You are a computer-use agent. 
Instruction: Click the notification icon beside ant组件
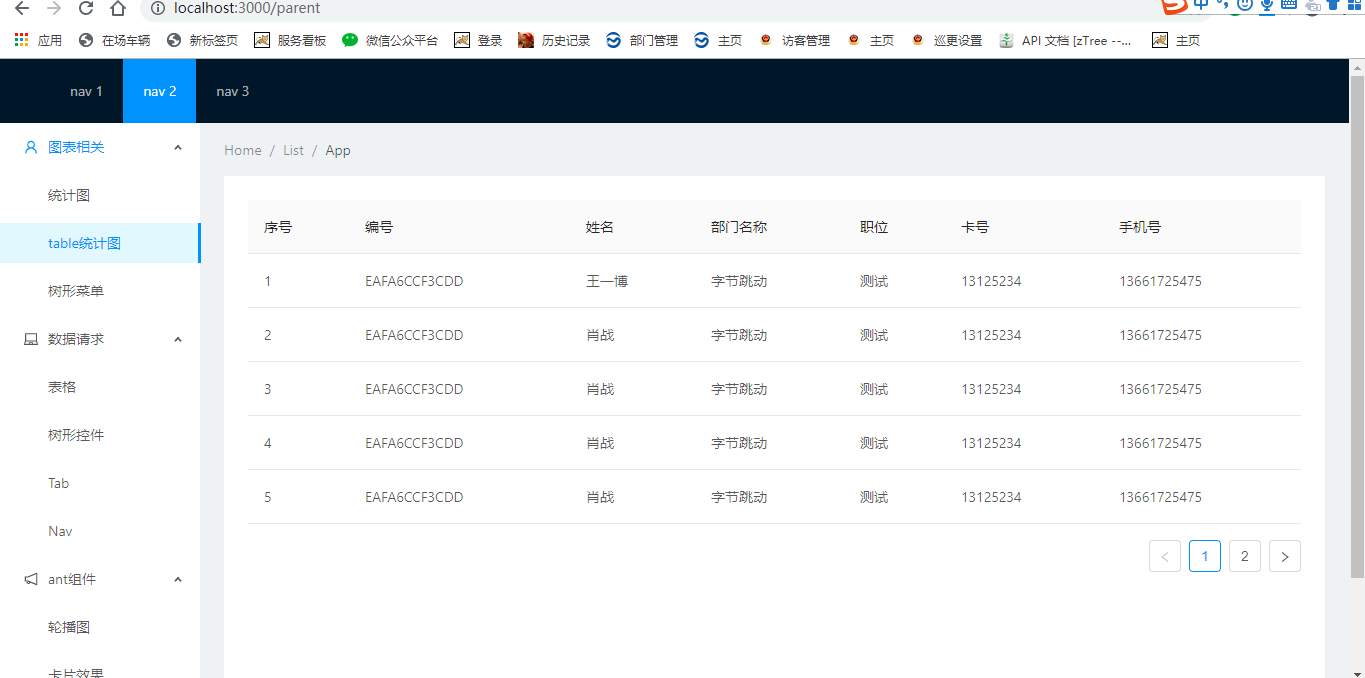(x=31, y=579)
